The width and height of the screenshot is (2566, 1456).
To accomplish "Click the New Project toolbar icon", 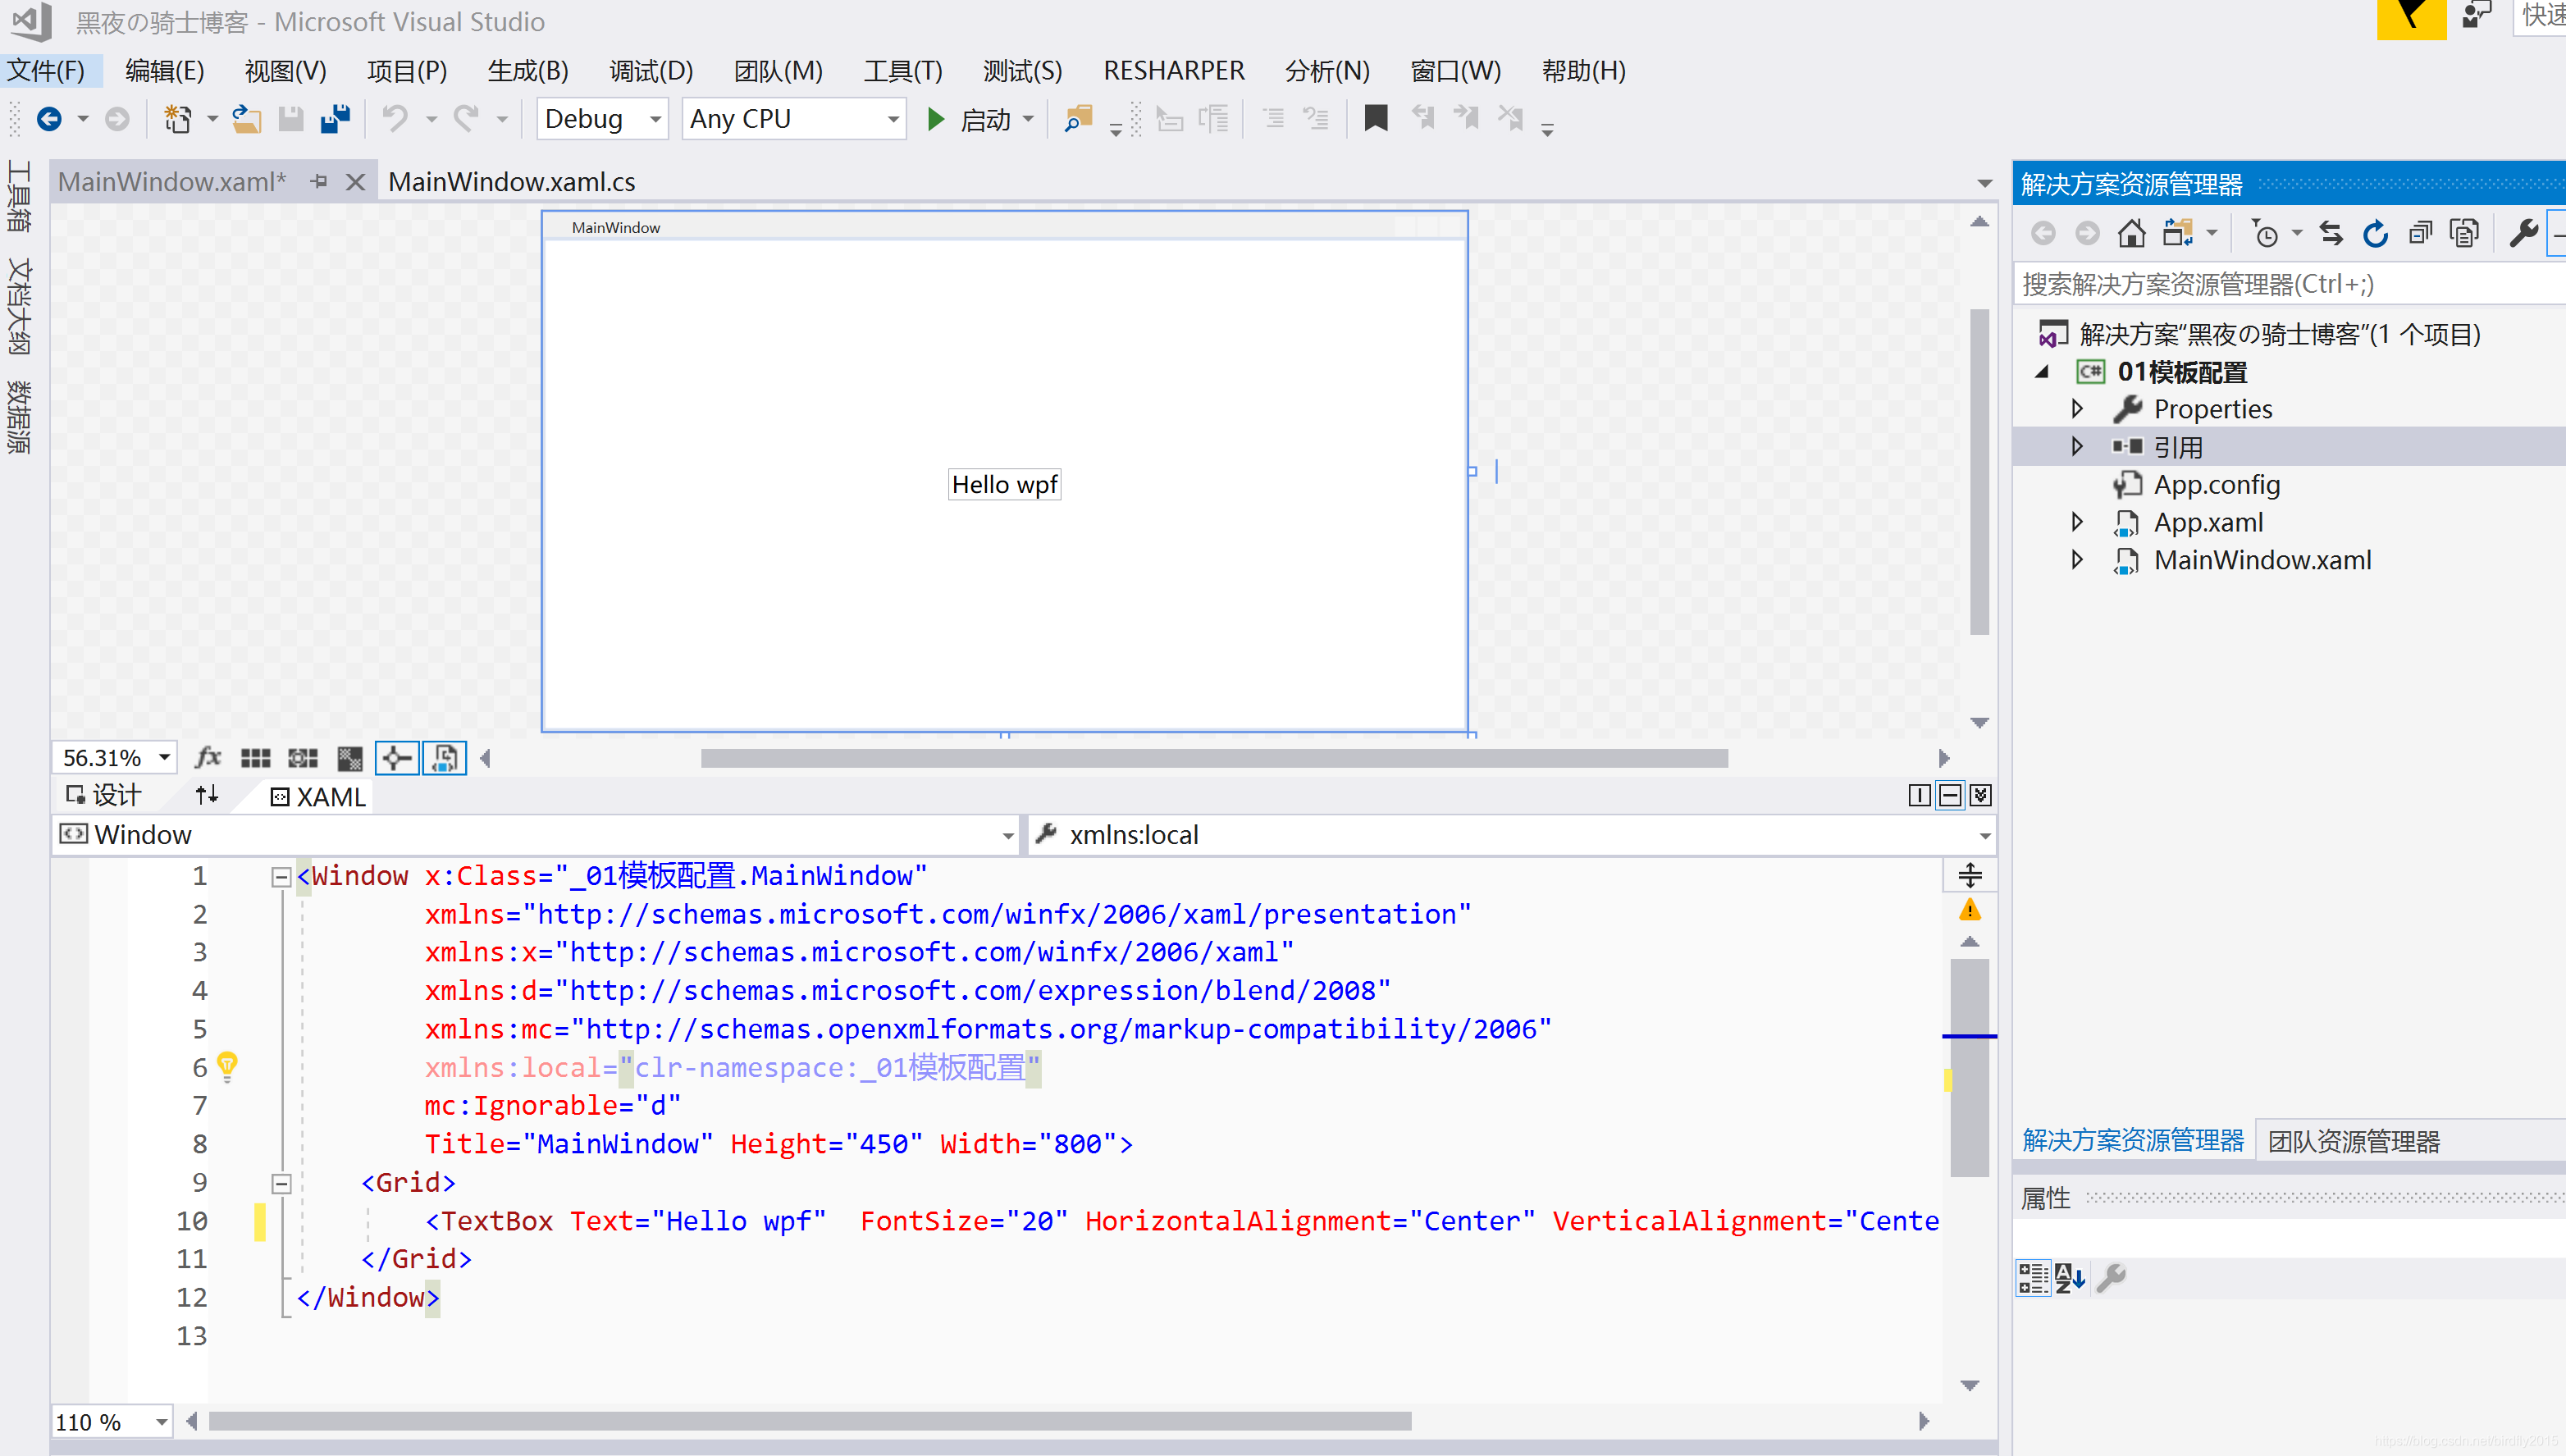I will click(178, 119).
